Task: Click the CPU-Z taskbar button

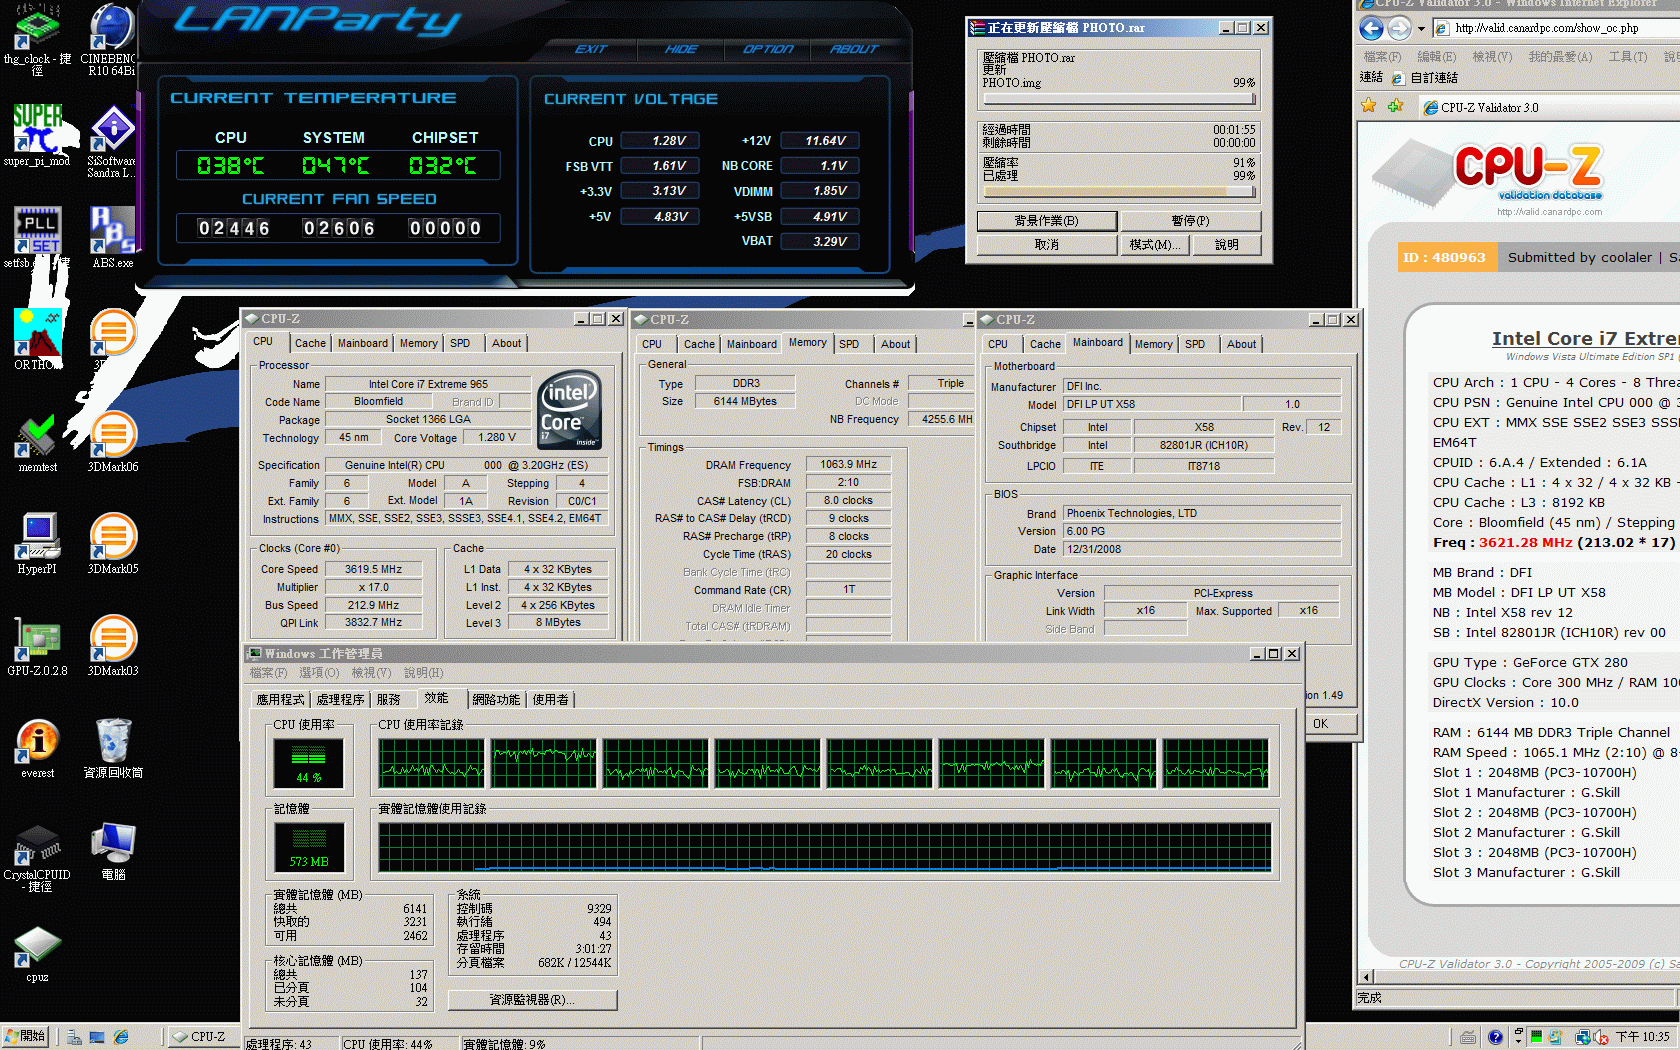Action: (202, 1037)
